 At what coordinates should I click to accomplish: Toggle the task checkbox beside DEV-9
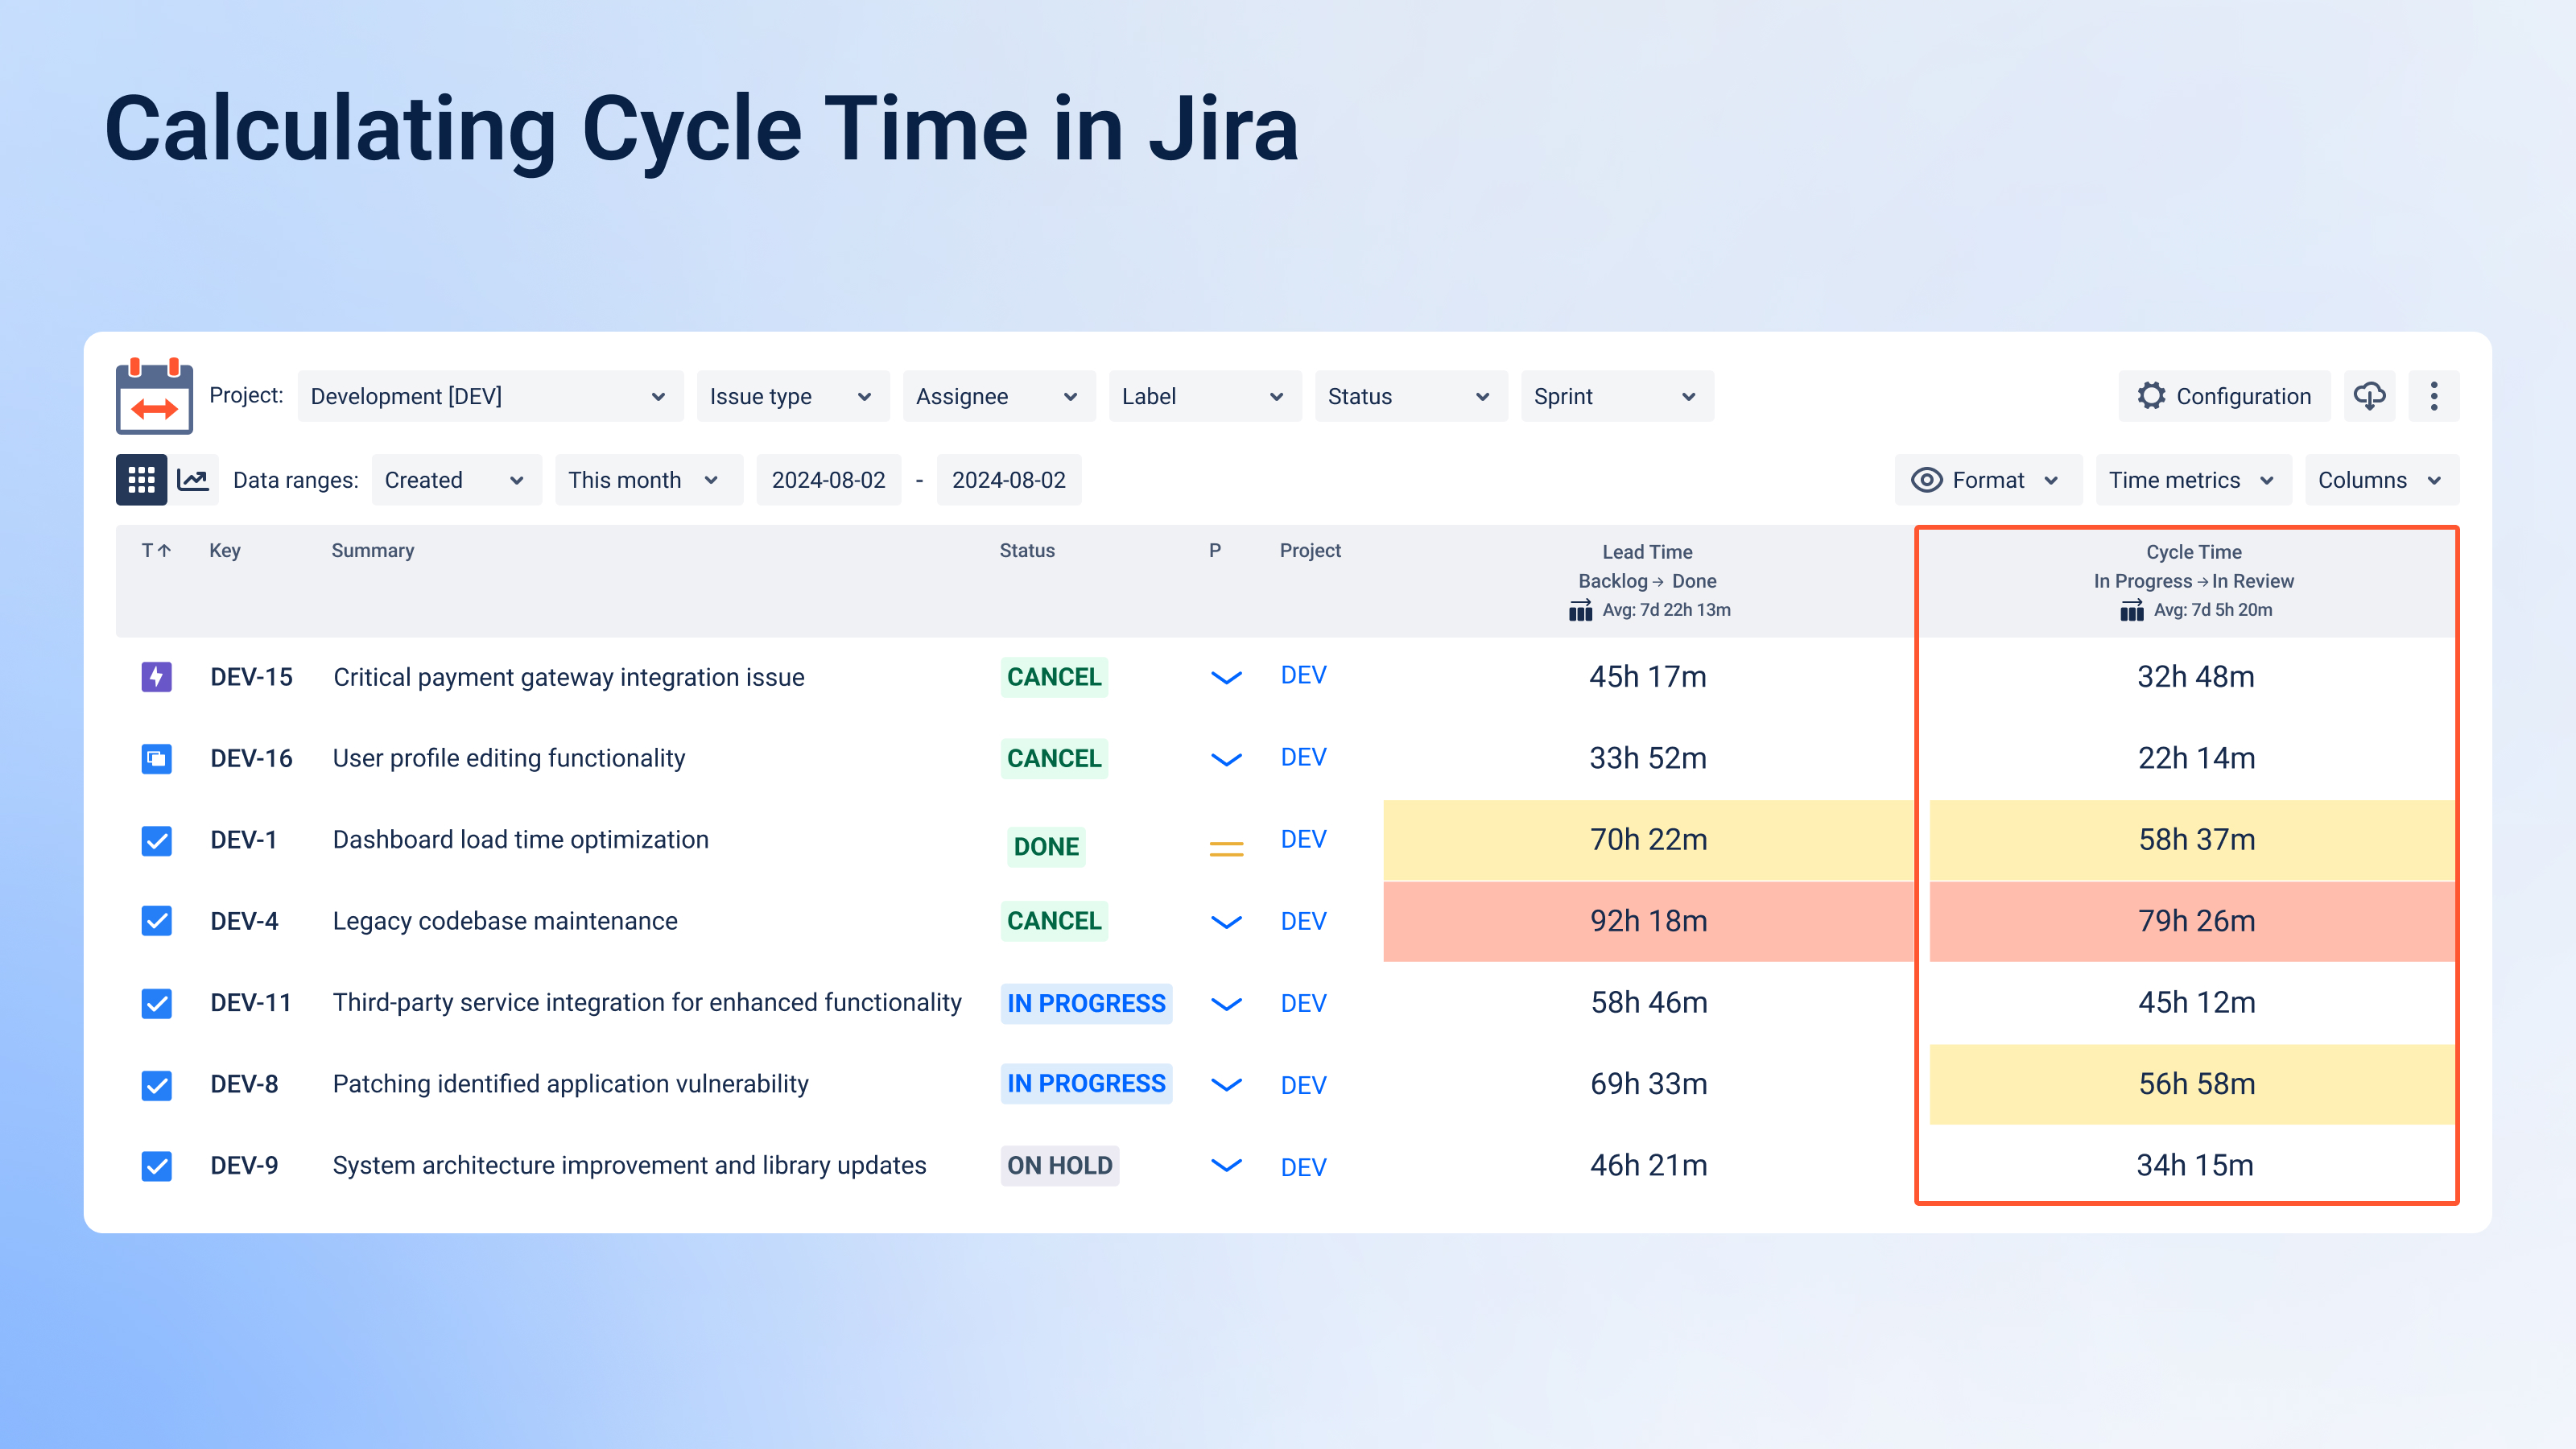(157, 1165)
